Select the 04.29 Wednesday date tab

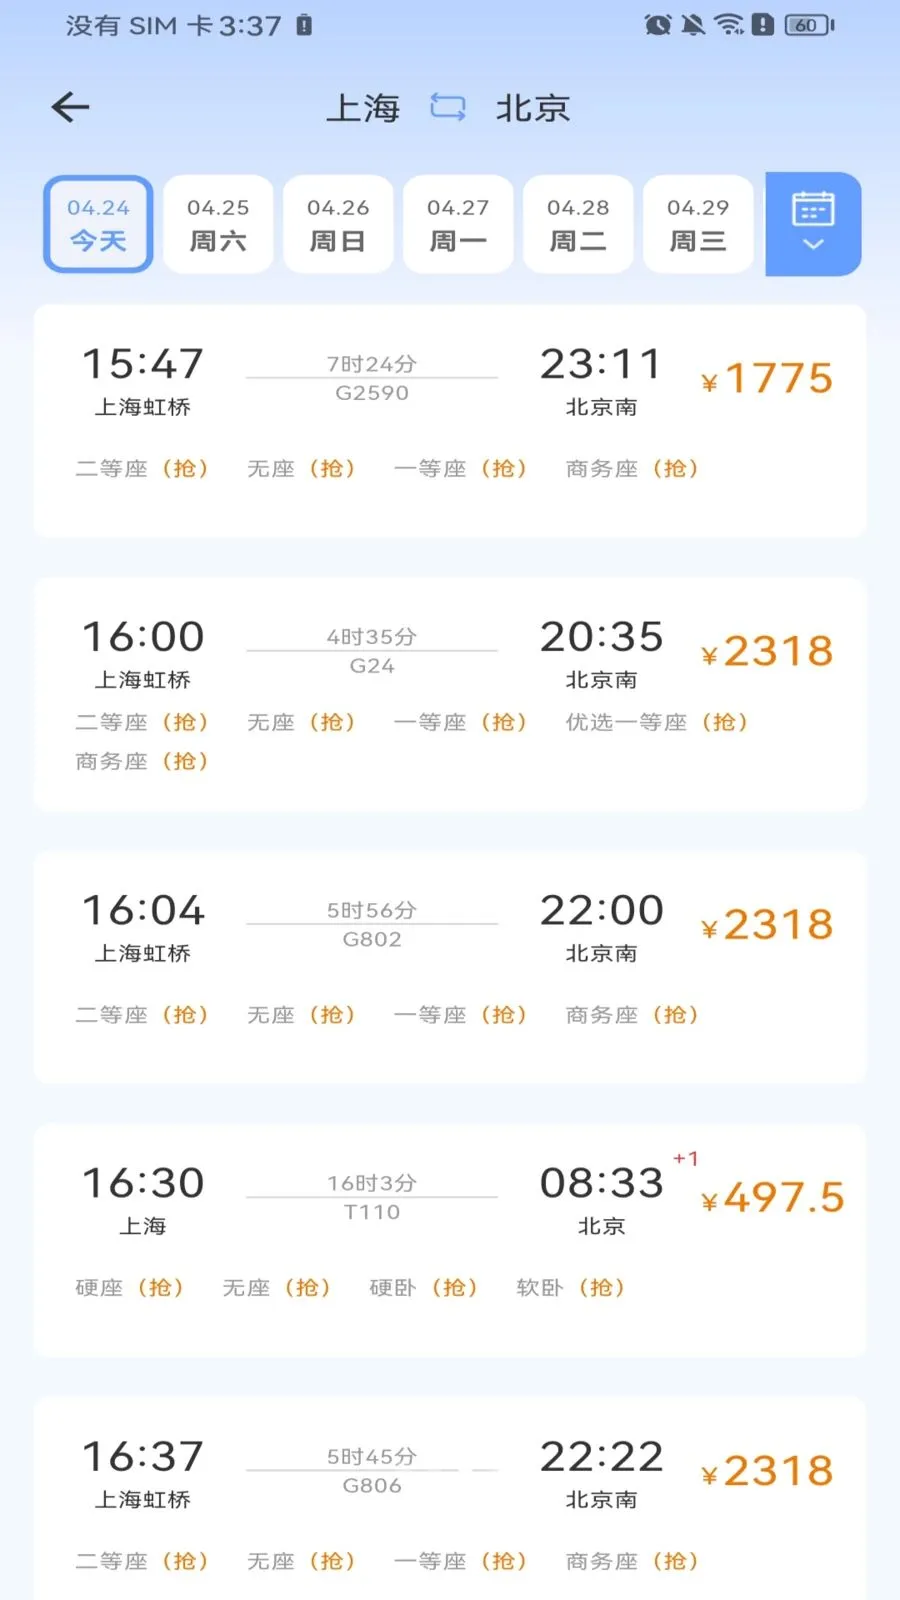point(698,224)
